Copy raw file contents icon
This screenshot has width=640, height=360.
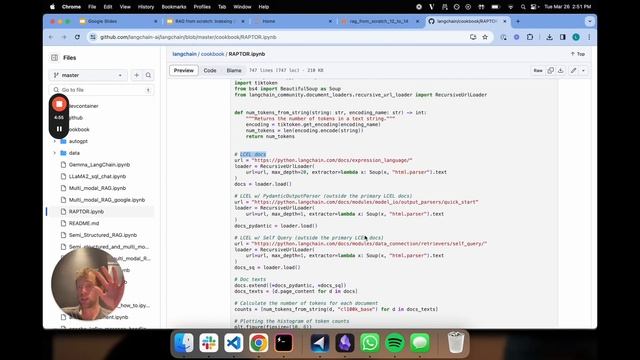[x=551, y=71]
